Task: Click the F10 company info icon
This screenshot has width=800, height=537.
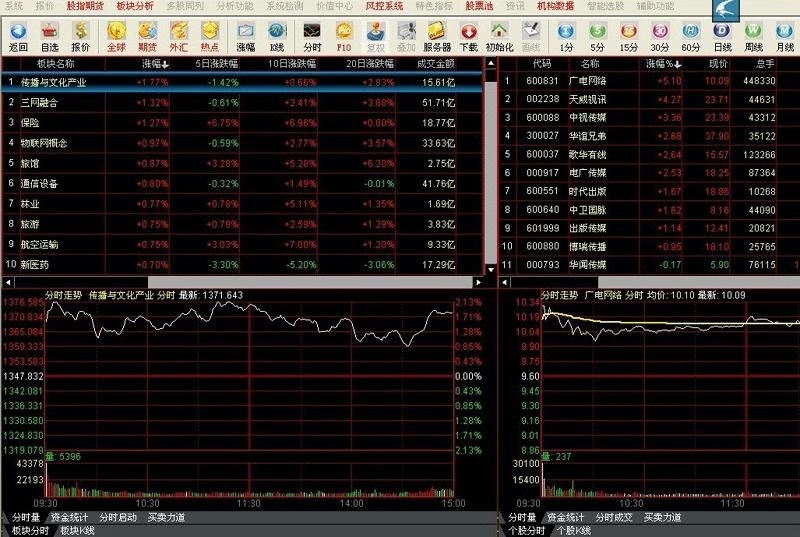Action: 343,36
